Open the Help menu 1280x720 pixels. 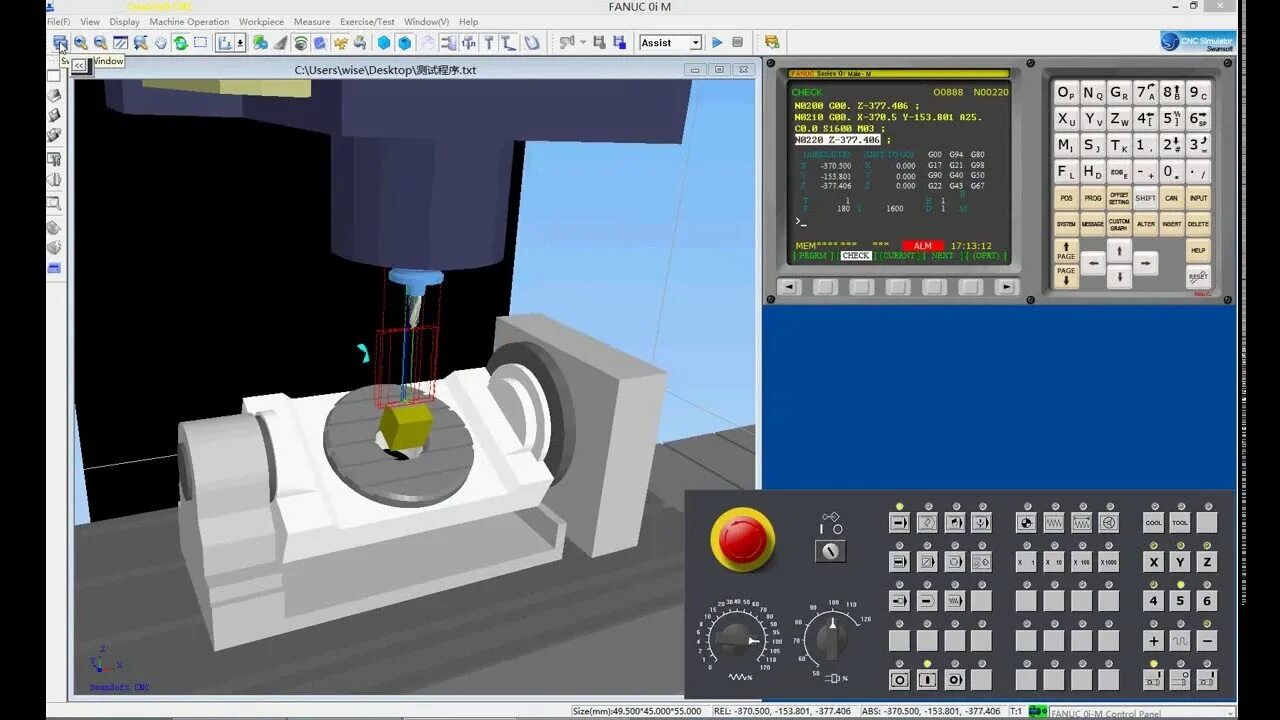pos(468,21)
